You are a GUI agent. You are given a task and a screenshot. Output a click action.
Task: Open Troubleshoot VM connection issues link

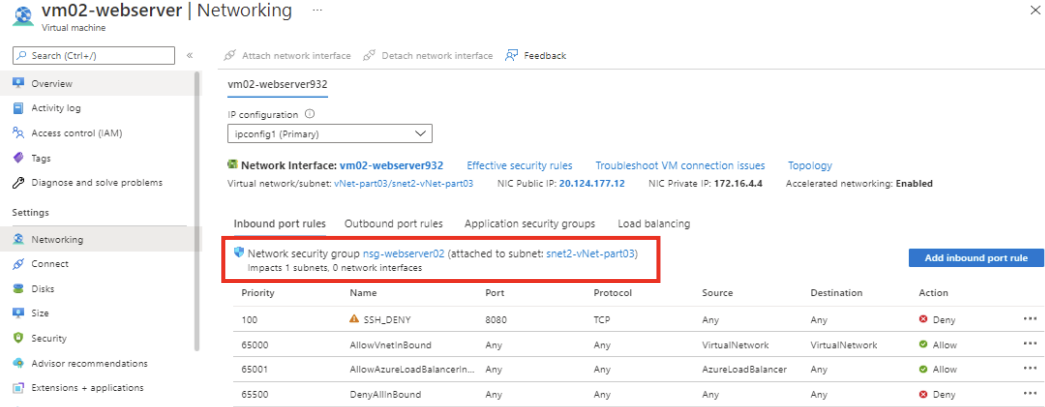[x=680, y=165]
